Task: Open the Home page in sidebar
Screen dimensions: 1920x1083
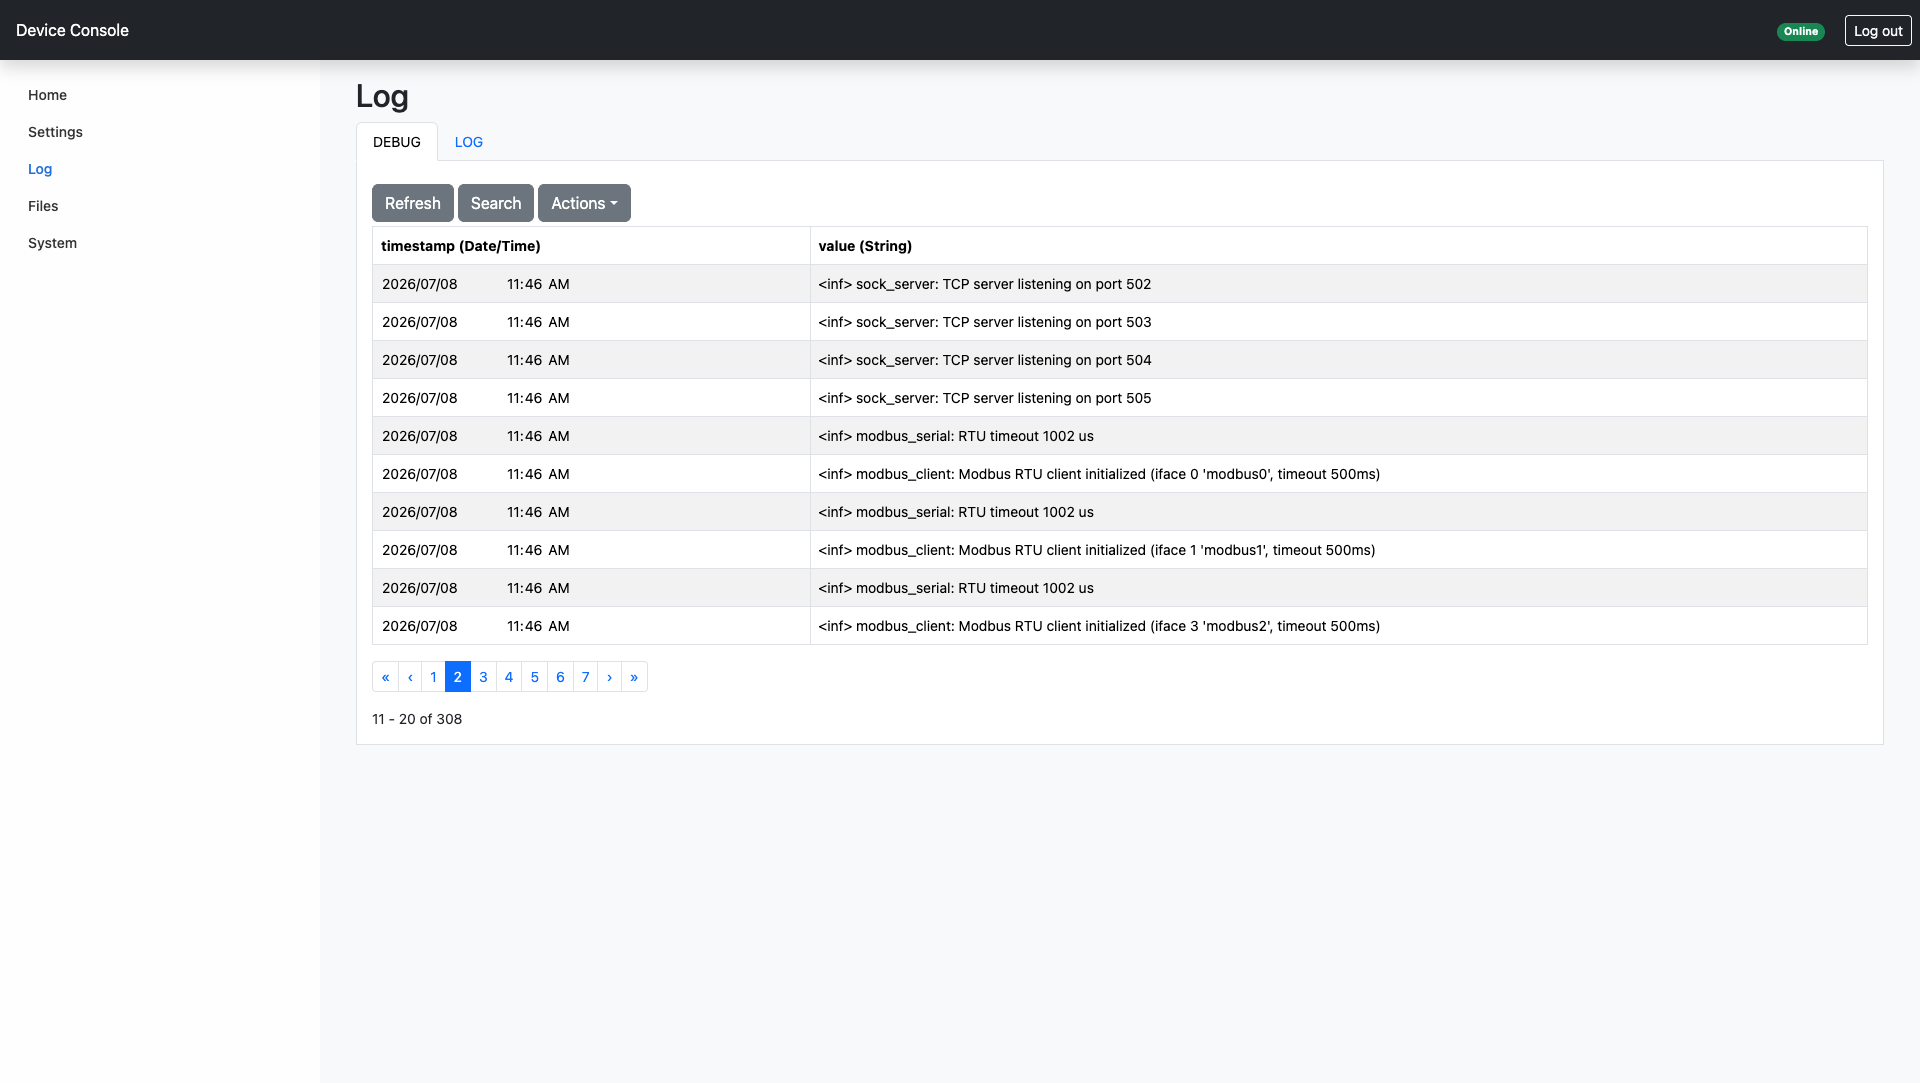Action: click(47, 95)
